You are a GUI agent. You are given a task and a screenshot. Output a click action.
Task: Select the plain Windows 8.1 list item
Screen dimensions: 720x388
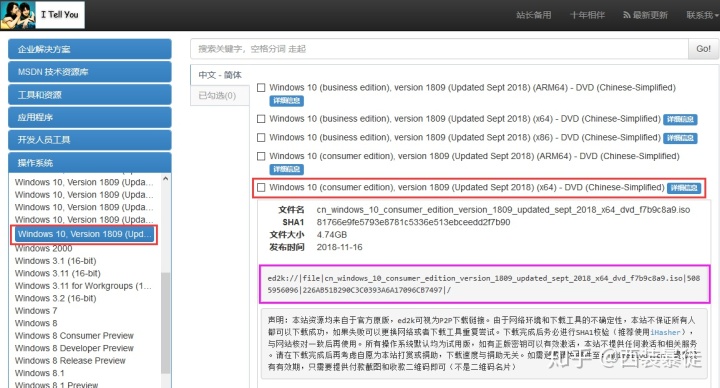click(x=39, y=373)
